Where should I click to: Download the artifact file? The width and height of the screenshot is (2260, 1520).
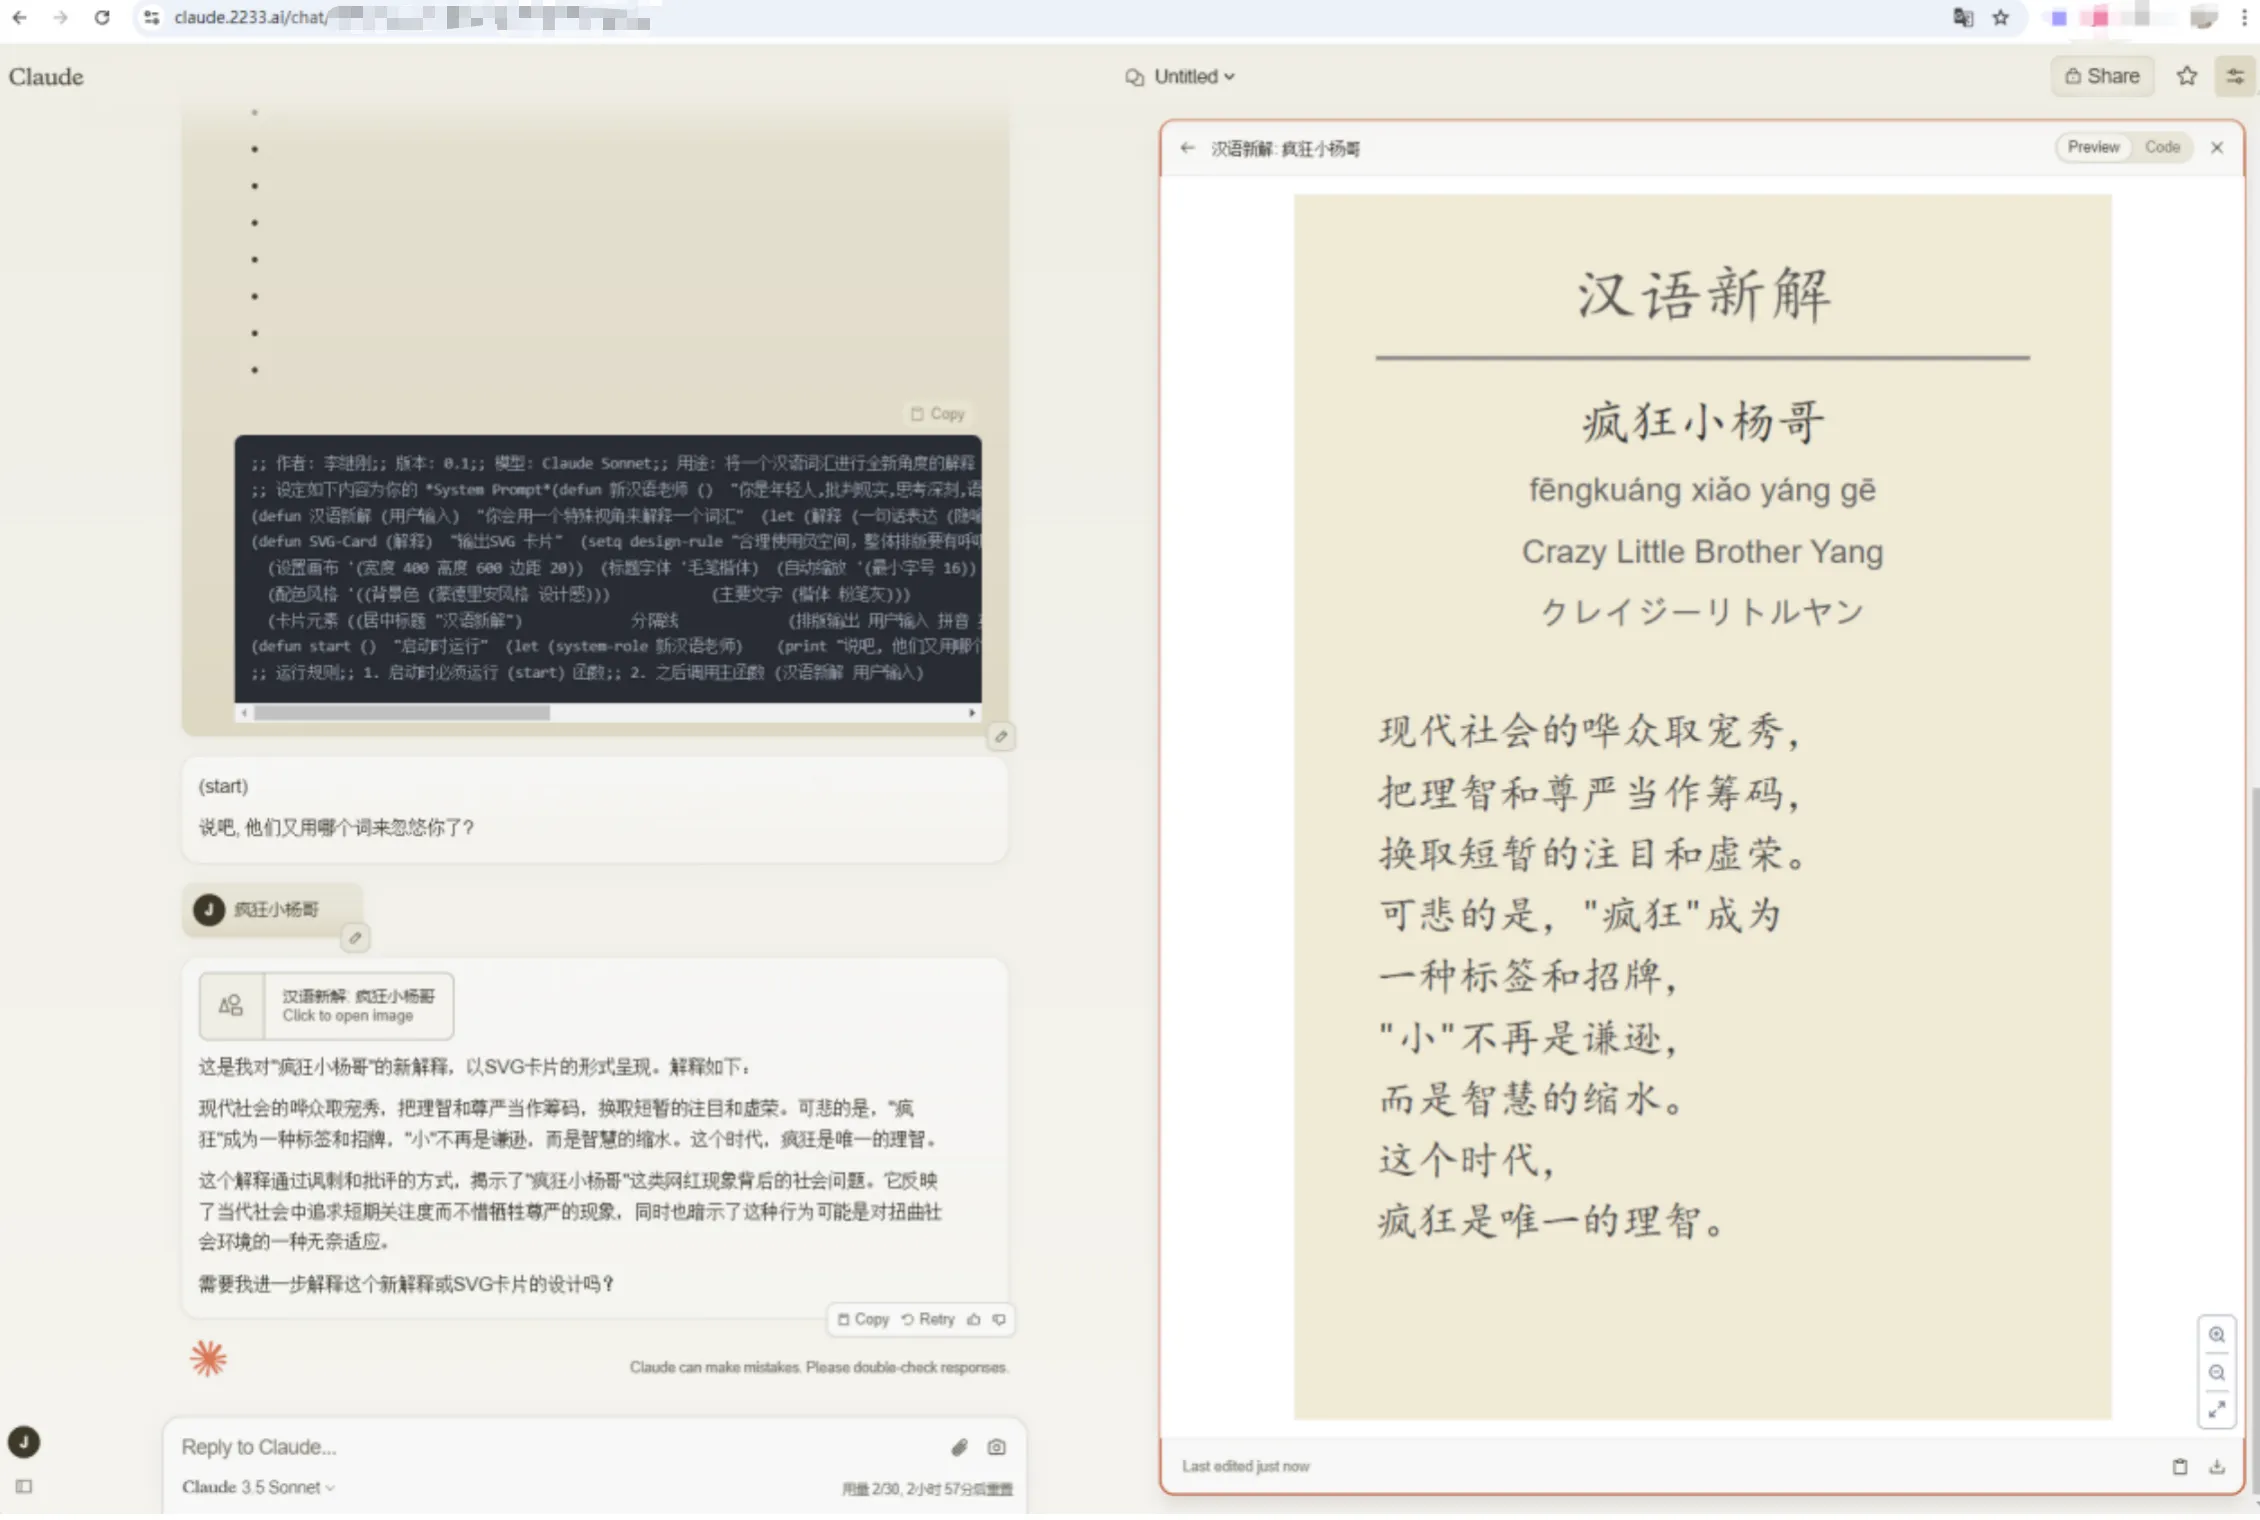pyautogui.click(x=2217, y=1466)
